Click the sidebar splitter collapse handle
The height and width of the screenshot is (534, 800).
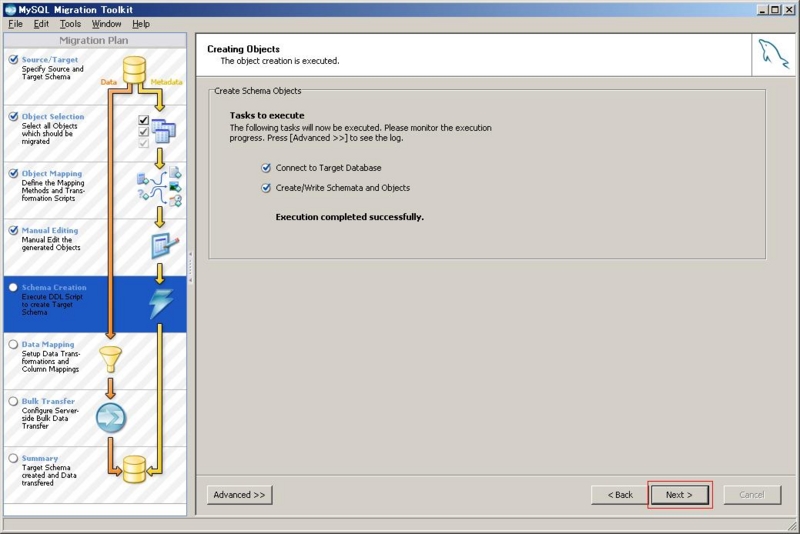190,266
